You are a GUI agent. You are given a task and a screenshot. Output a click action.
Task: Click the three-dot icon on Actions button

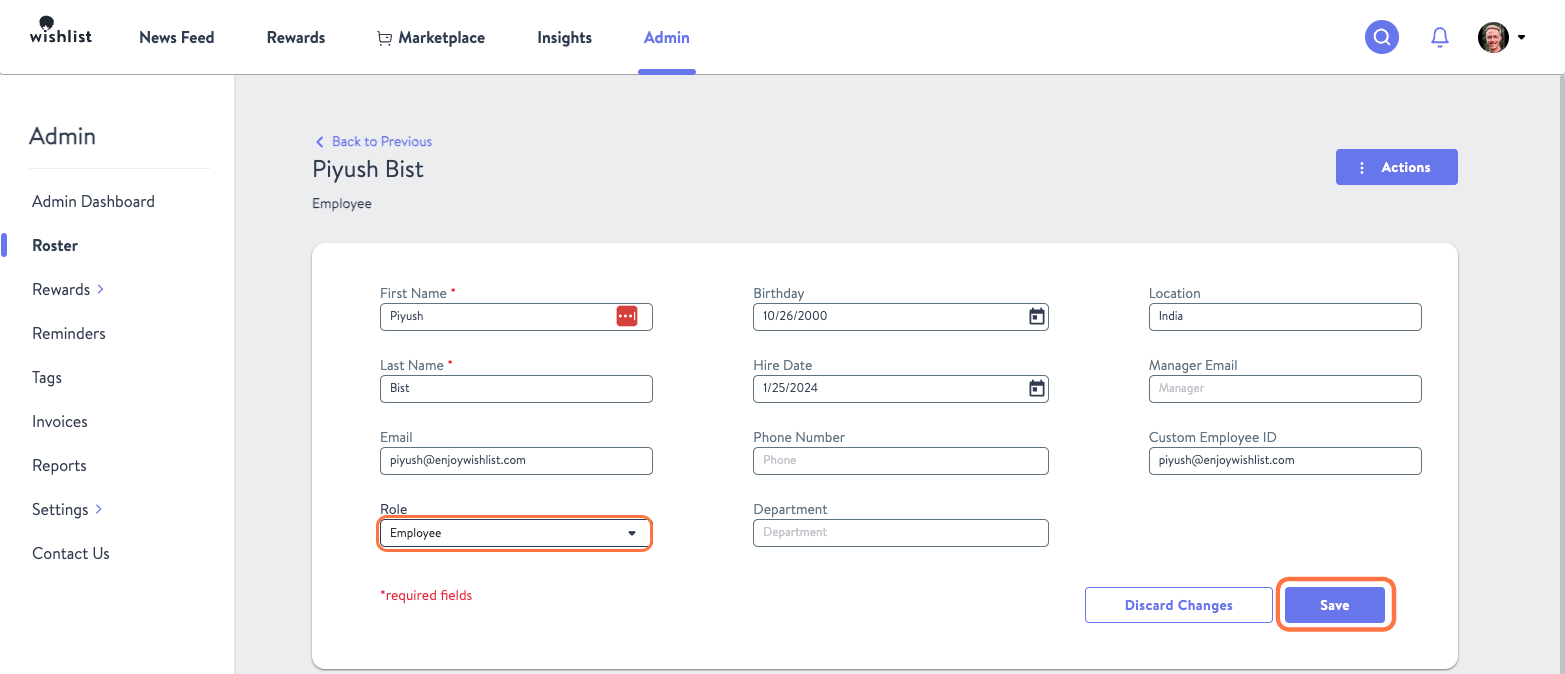coord(1362,168)
